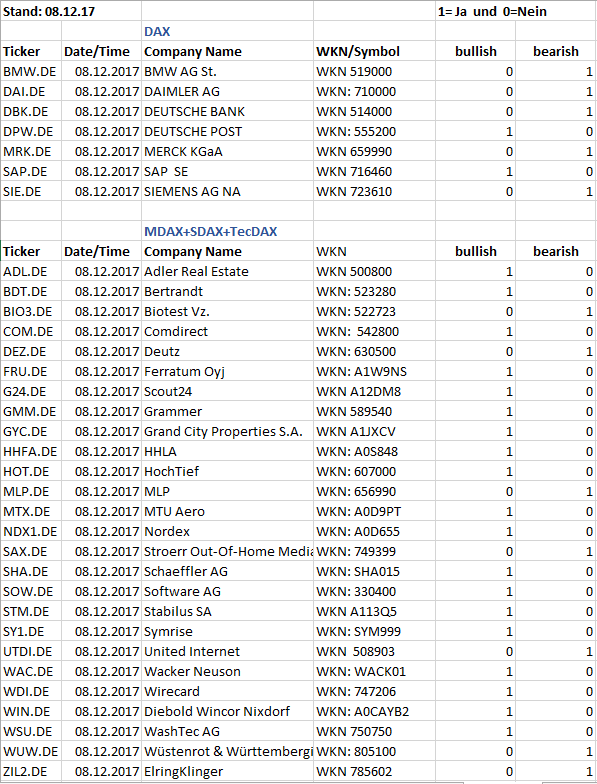Screen dimensions: 597x784
Task: Click WKN: A1W9NS cell for Ferratum
Action: [x=374, y=372]
